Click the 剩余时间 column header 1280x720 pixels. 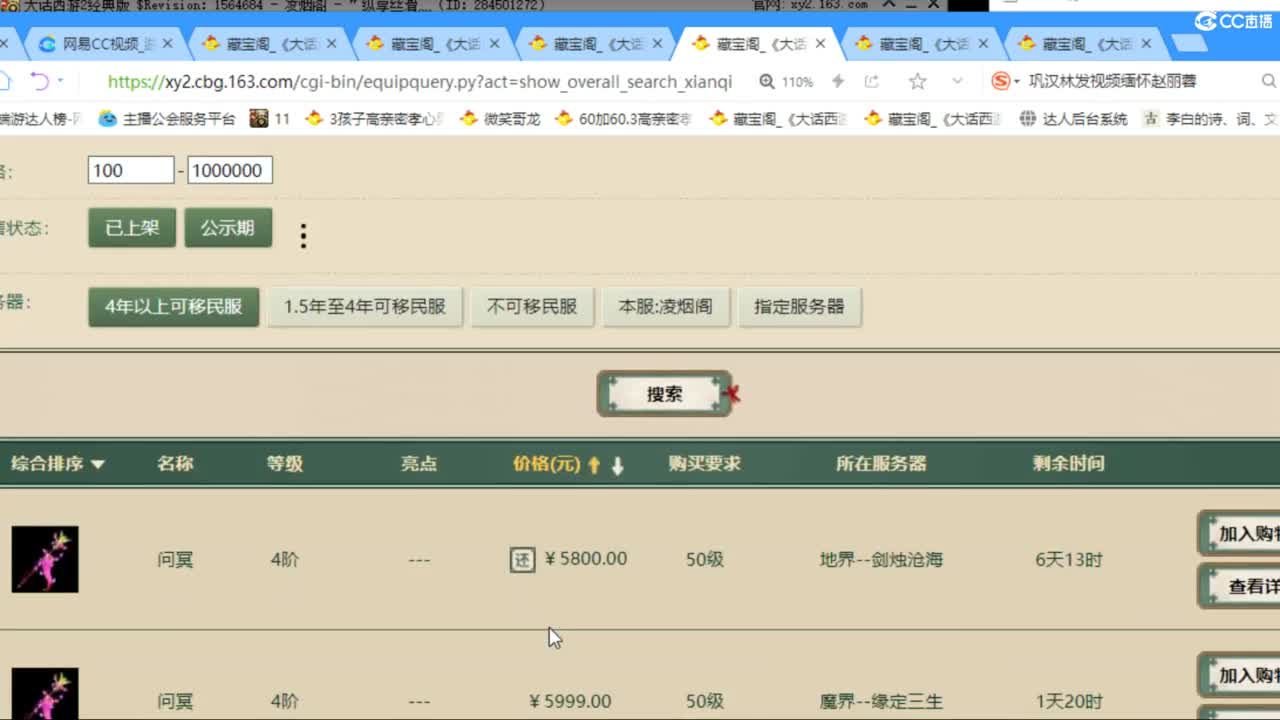point(1069,464)
